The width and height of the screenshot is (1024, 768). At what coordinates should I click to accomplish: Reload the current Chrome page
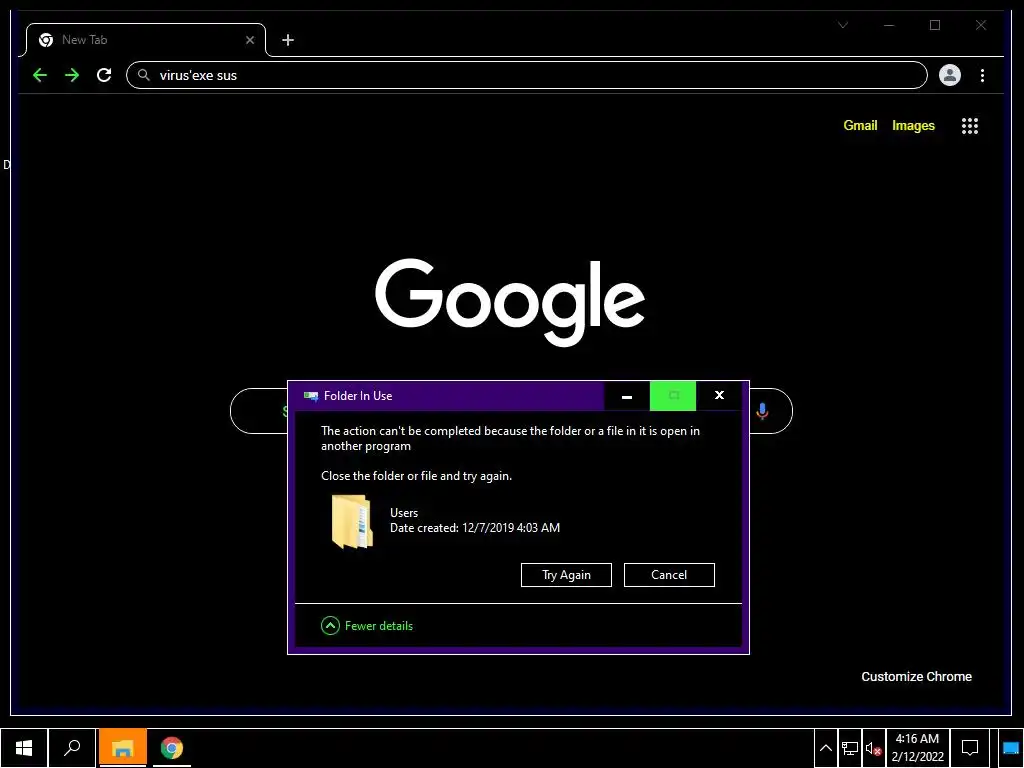click(x=104, y=75)
